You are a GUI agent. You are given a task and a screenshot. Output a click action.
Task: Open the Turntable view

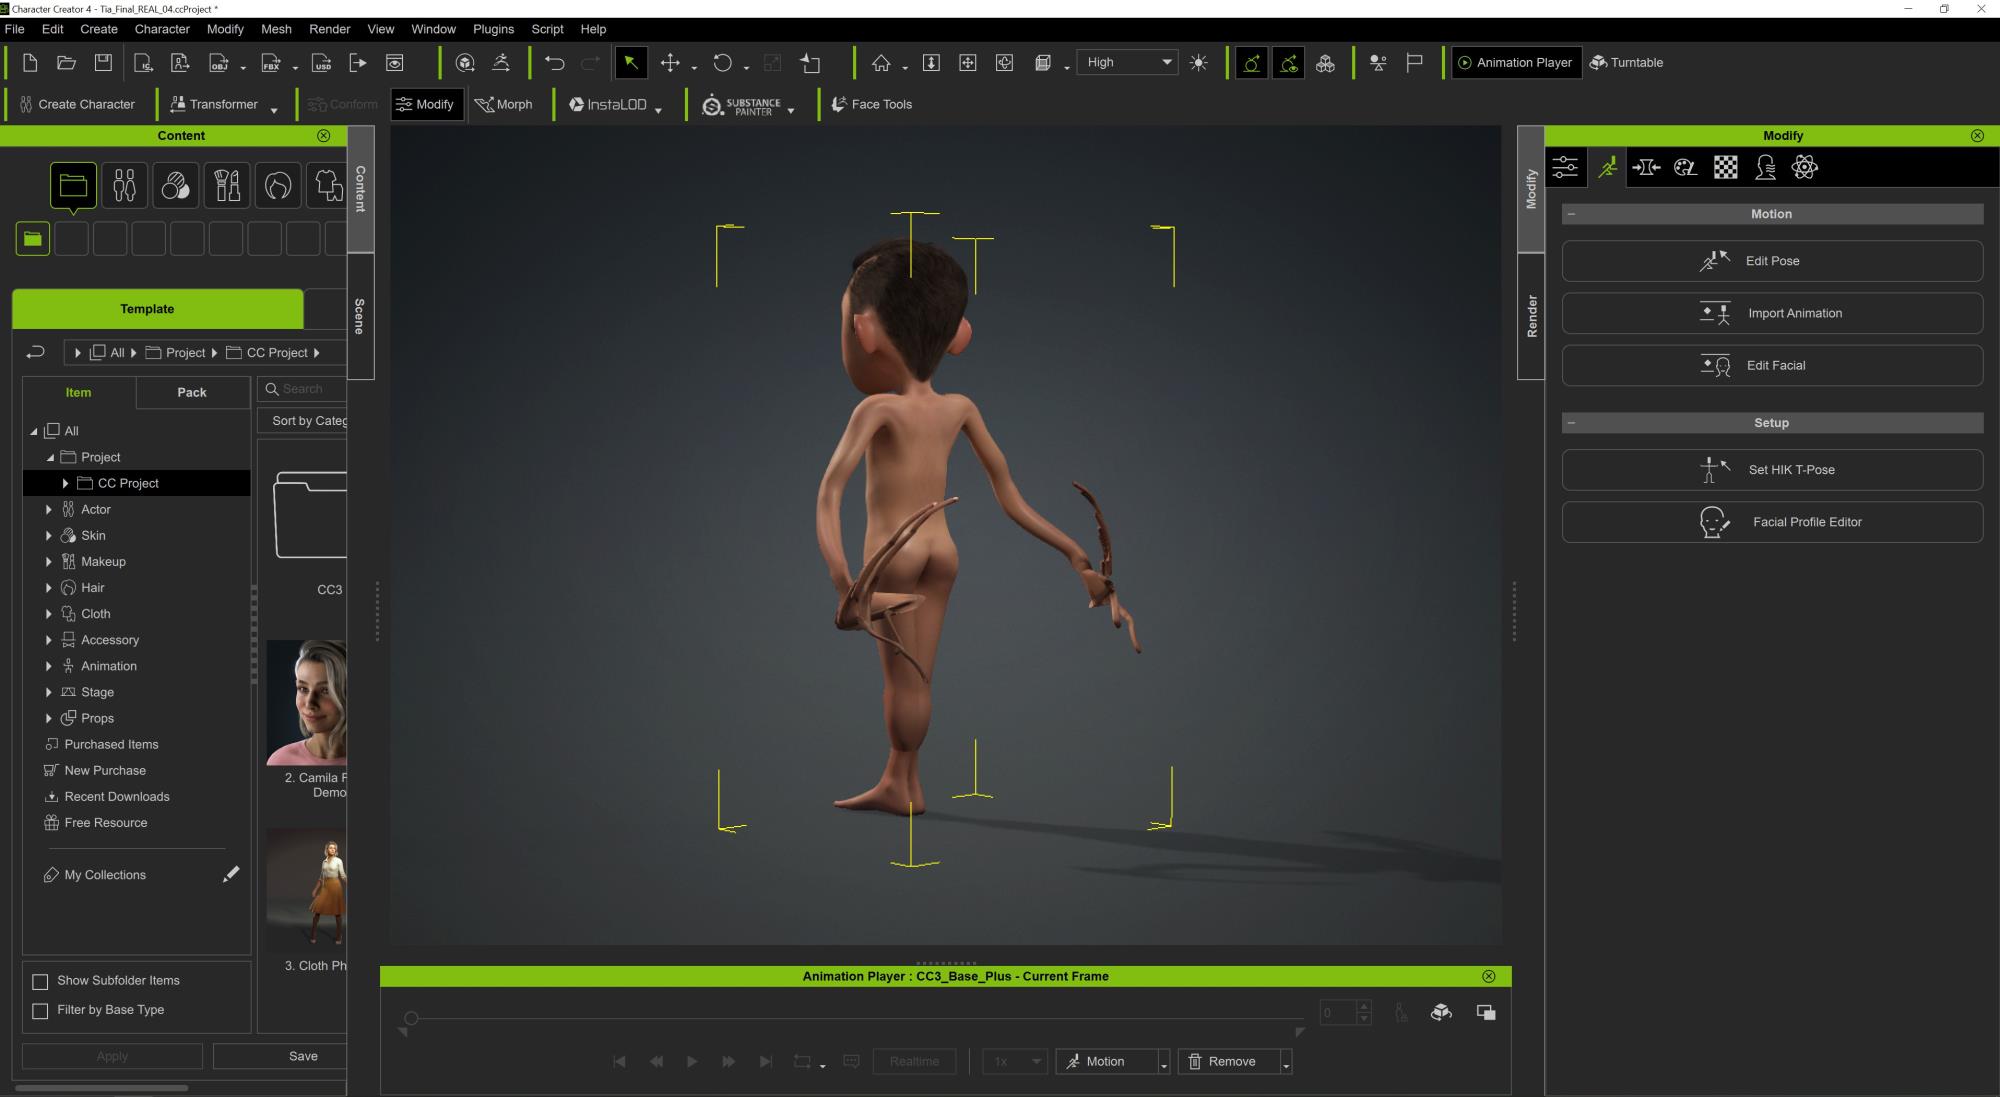(1626, 63)
